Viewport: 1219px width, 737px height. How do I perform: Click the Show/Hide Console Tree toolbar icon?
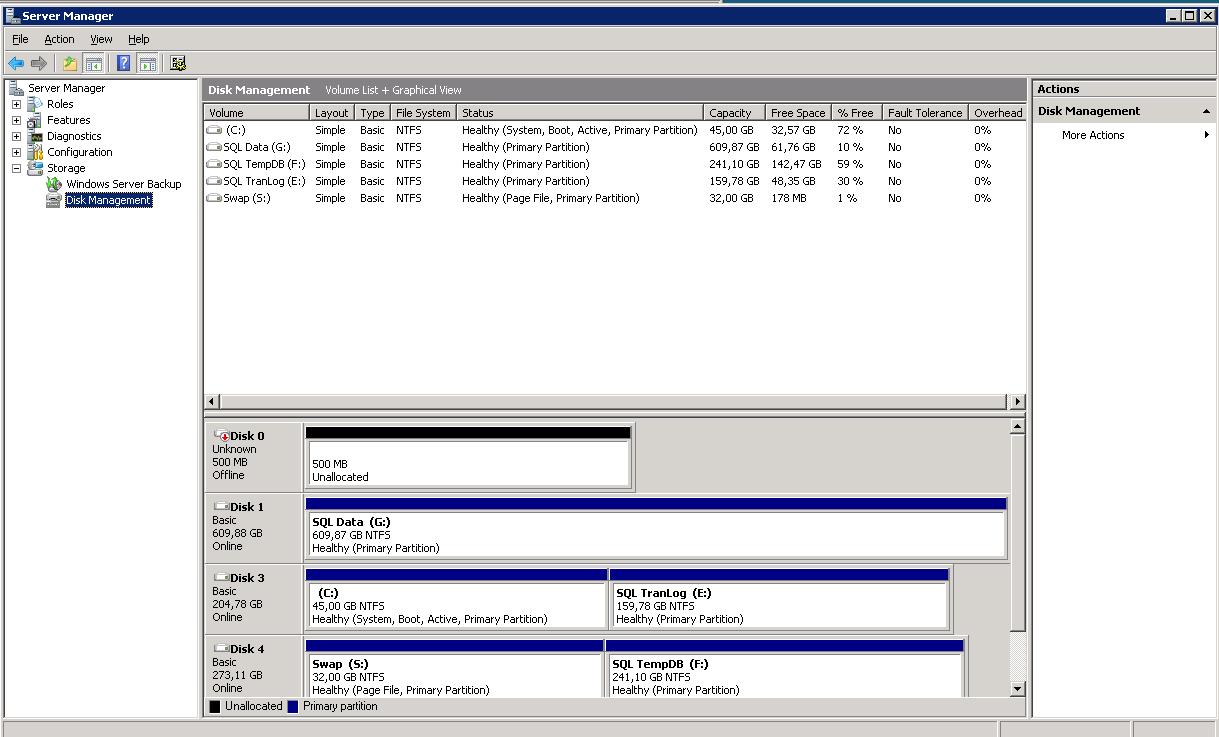(x=93, y=63)
